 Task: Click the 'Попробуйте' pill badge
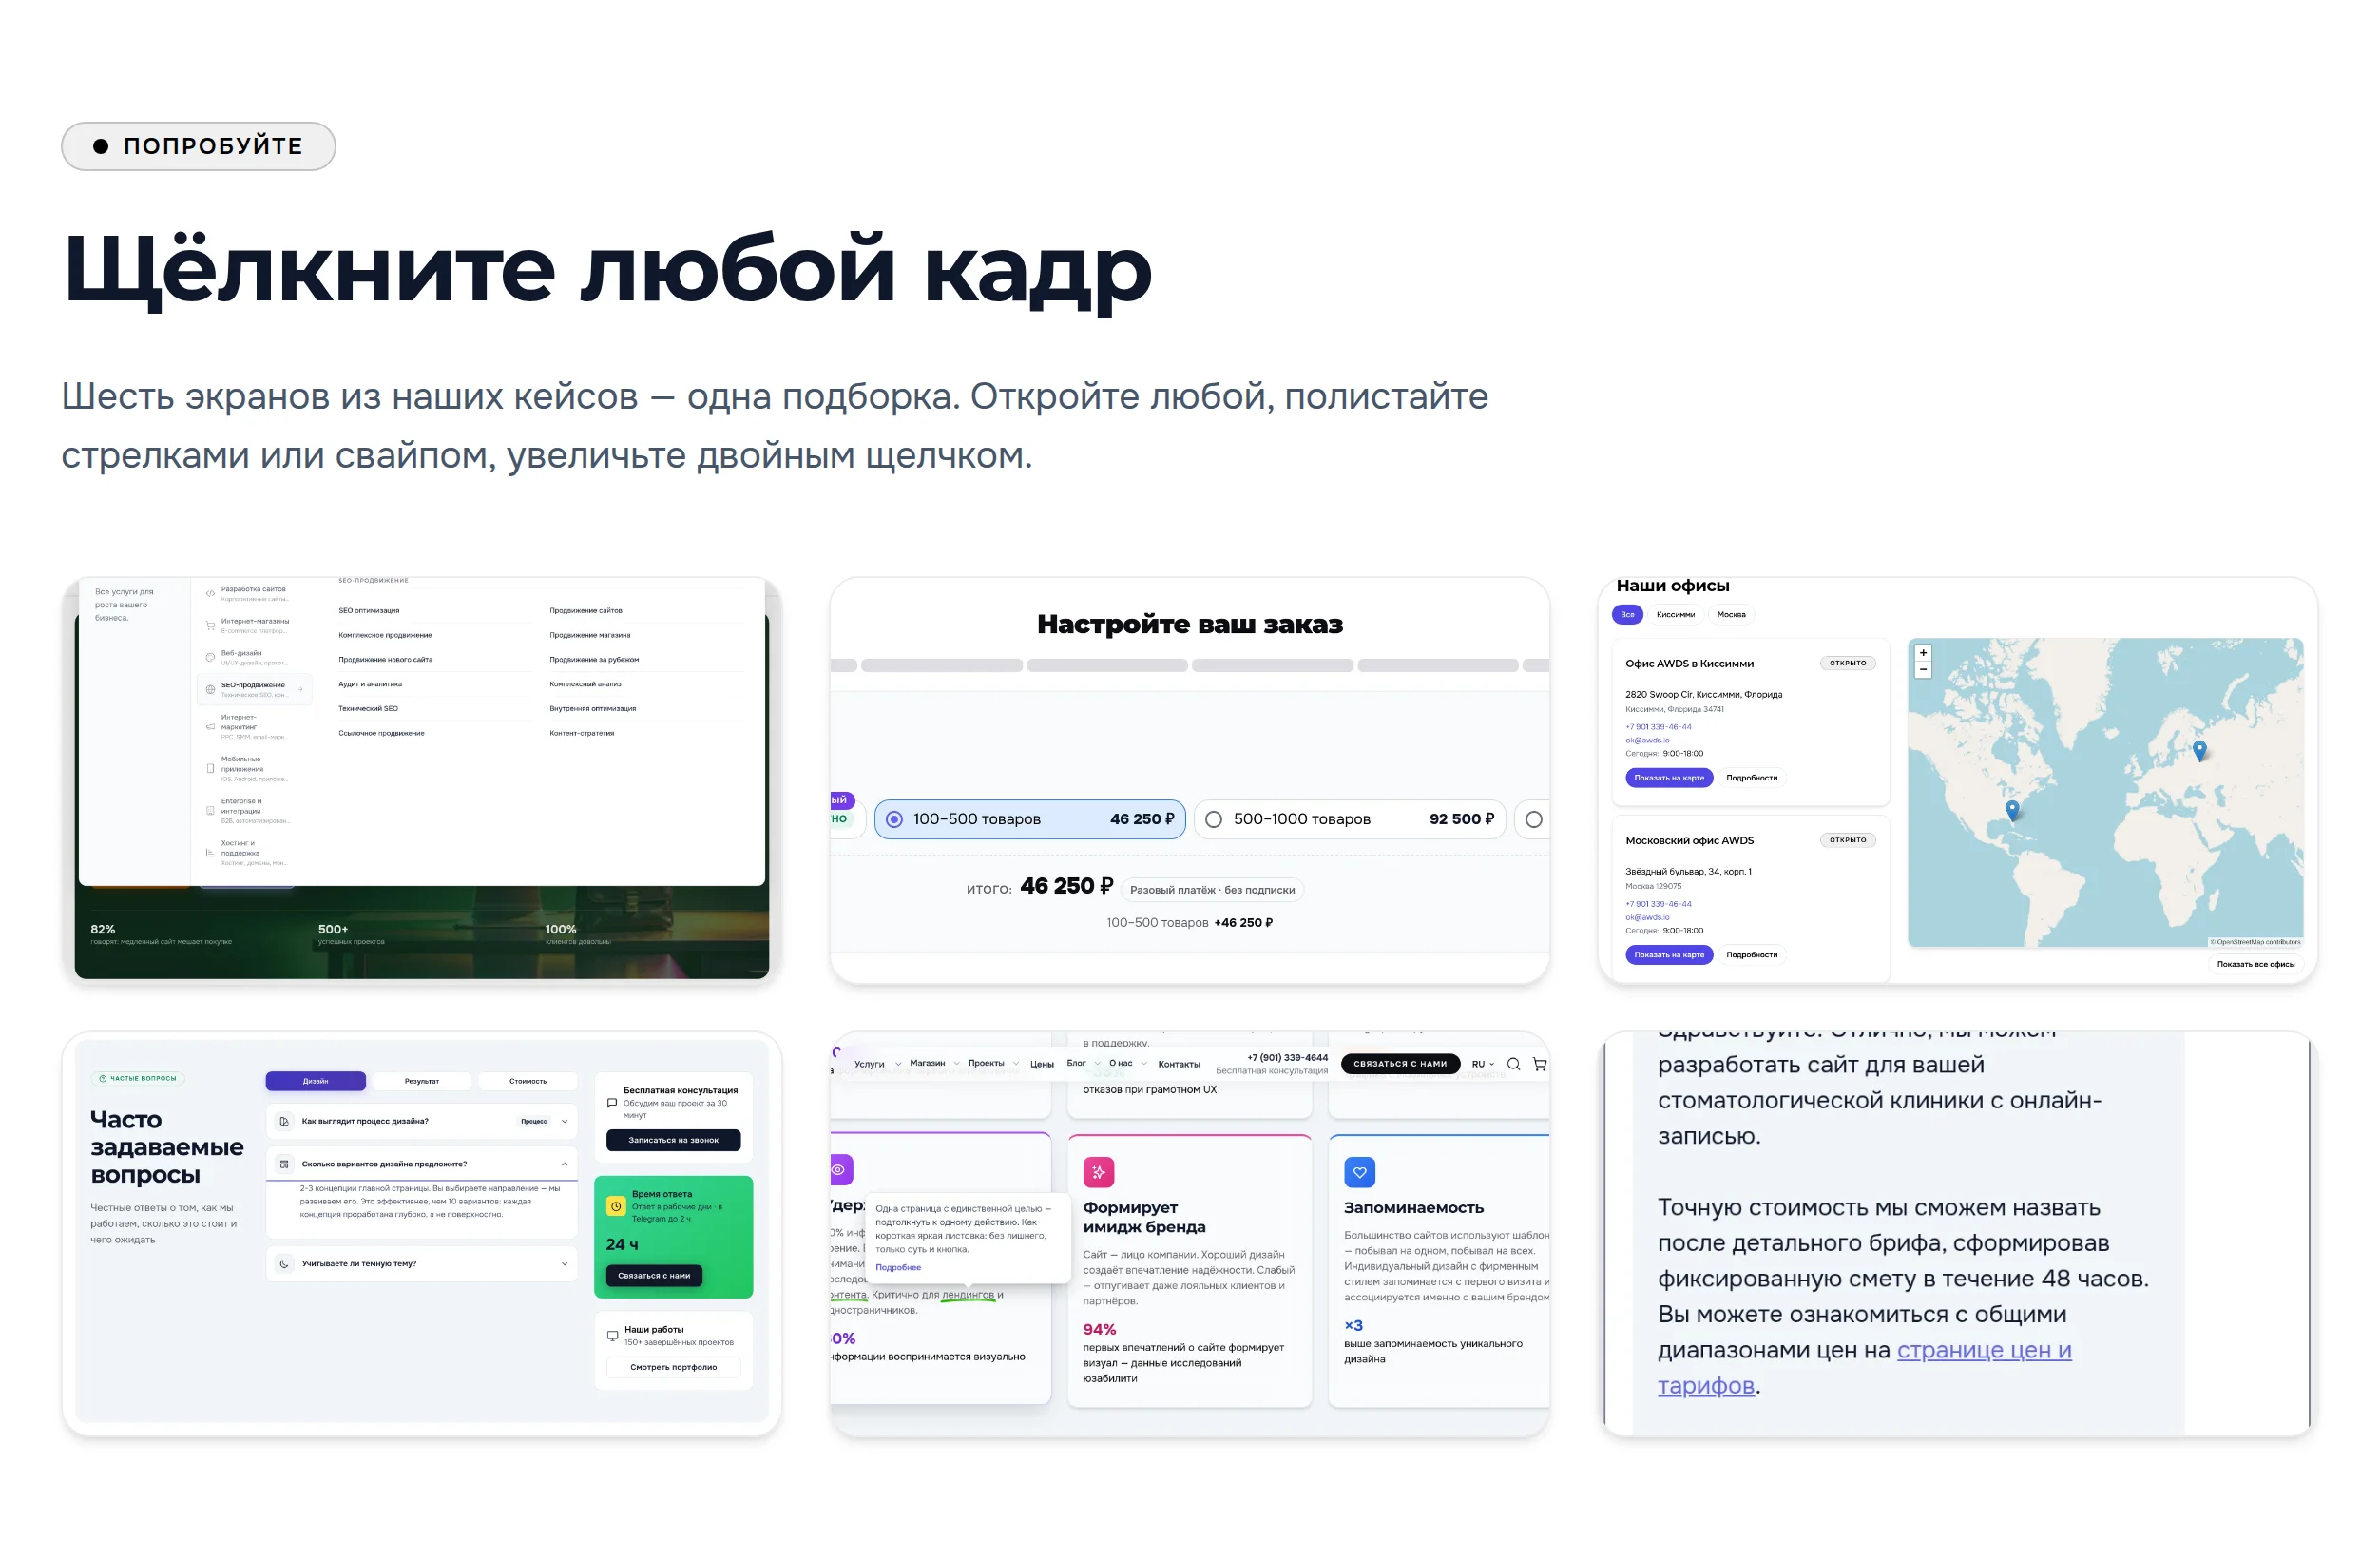tap(198, 146)
